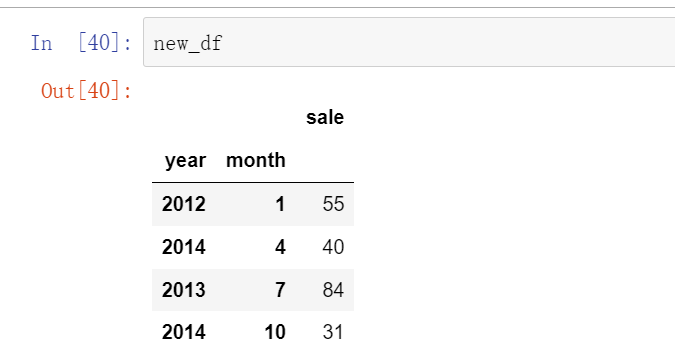Select the month 1 index cell
675x362 pixels.
[x=280, y=204]
